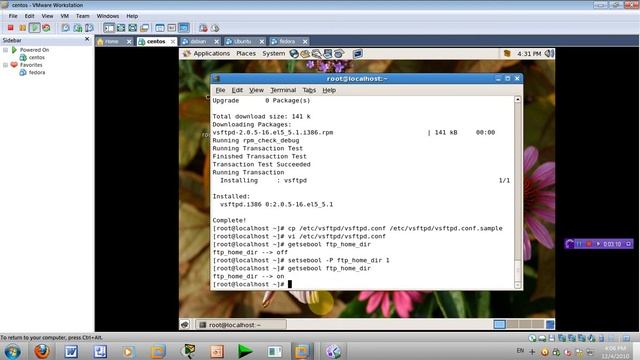
Task: Switch to the first workspace in switcher
Action: [x=499, y=324]
